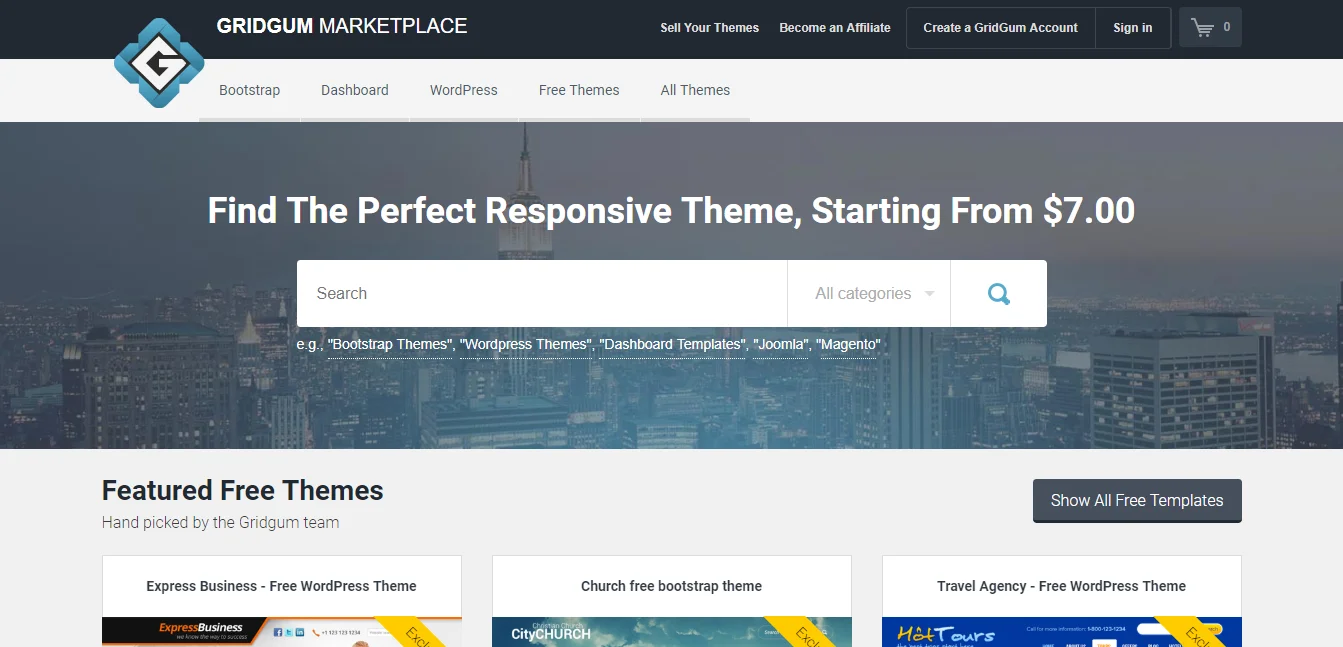Click Create a GridGum Account button

click(x=1001, y=28)
